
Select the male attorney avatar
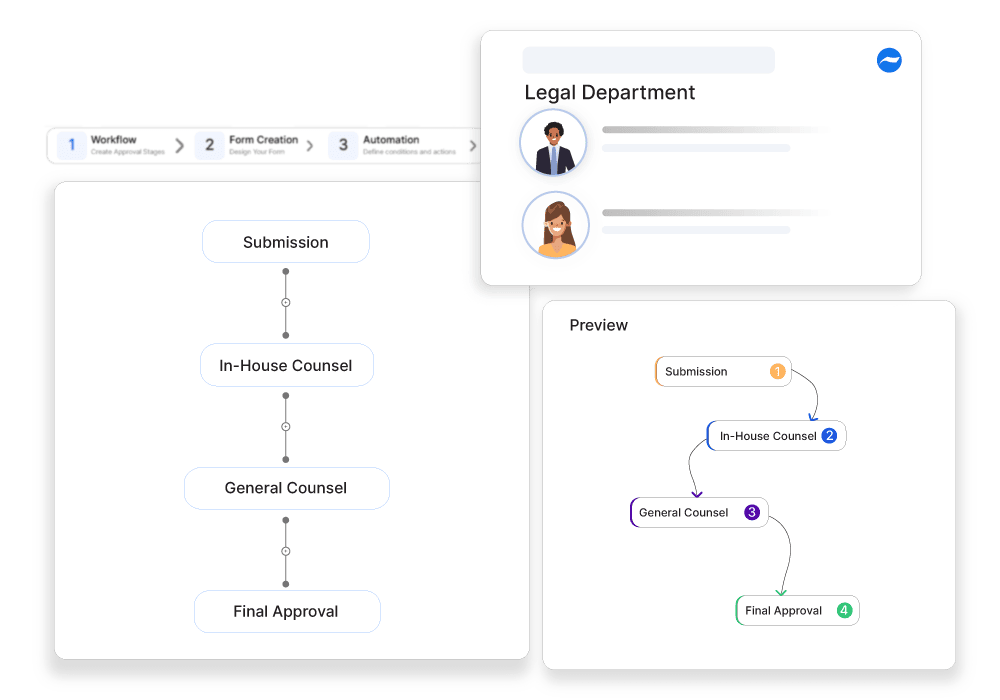(553, 142)
